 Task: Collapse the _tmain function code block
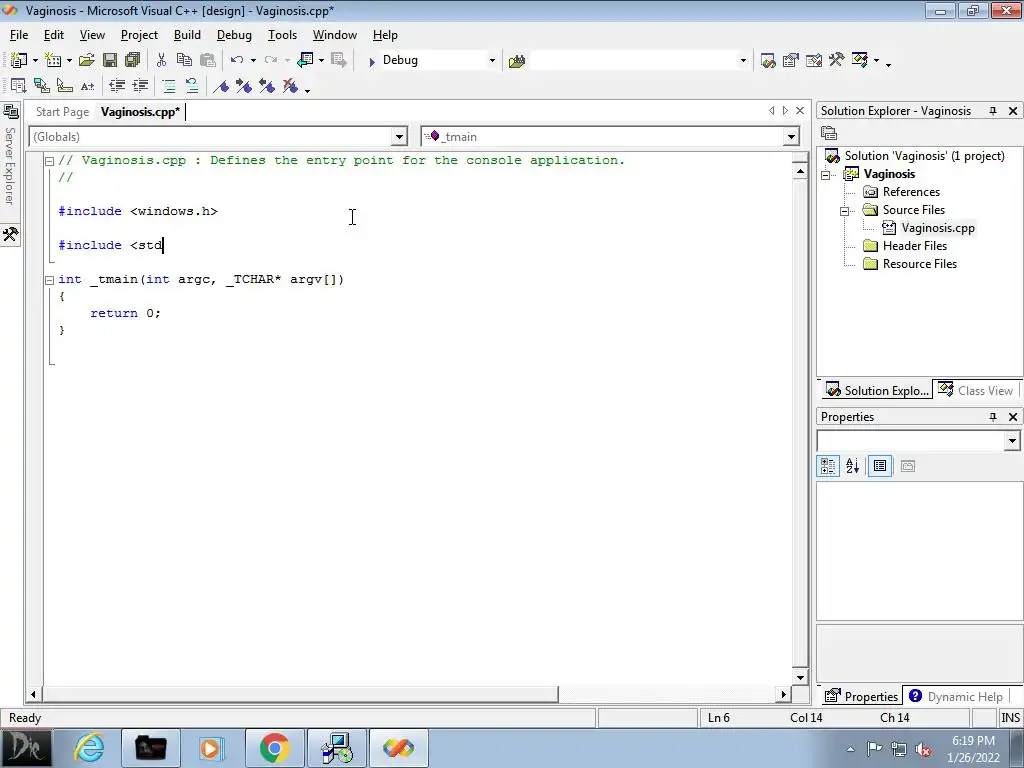tap(49, 280)
